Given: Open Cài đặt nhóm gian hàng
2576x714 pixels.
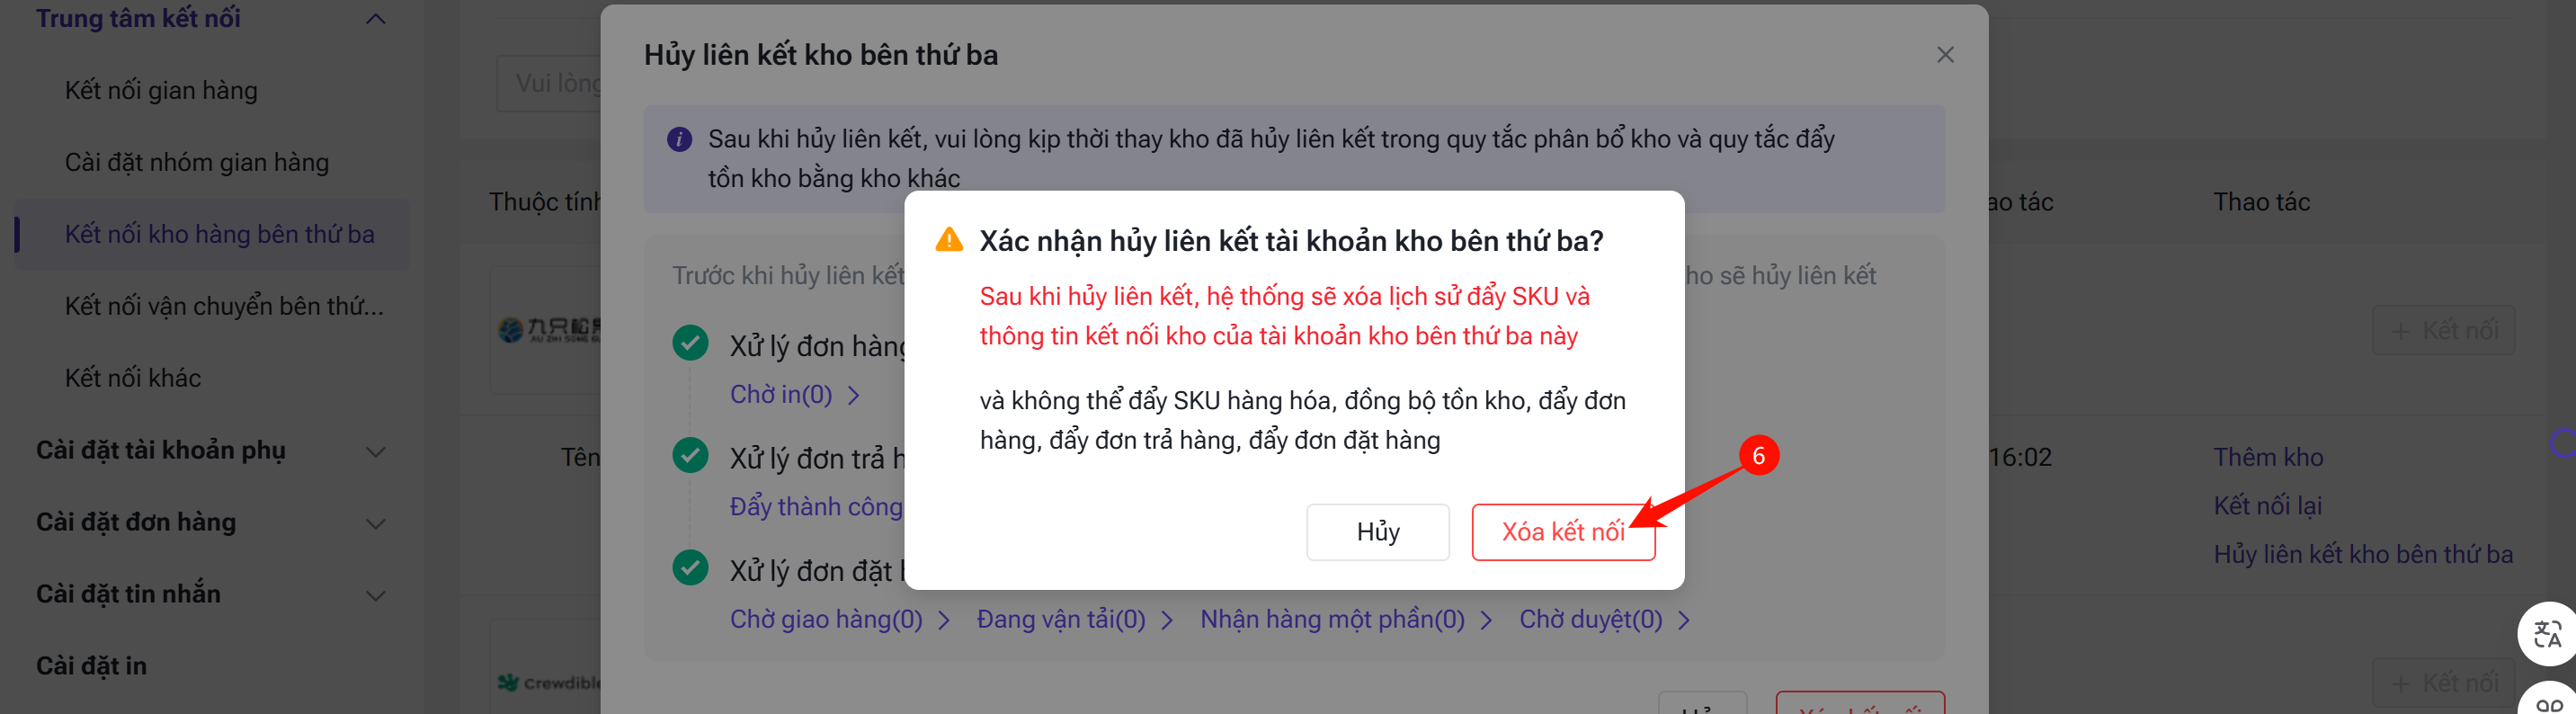Looking at the screenshot, I should (196, 162).
